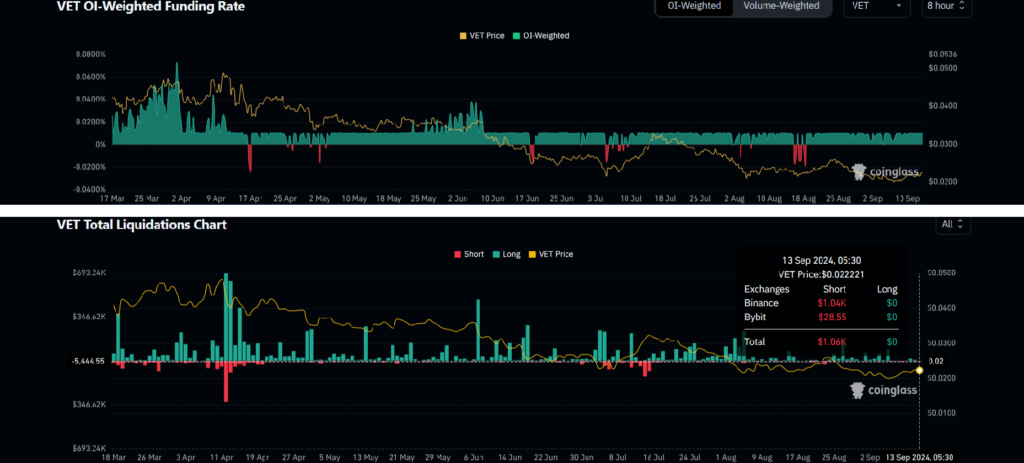Click the large red short bar near 11 Apr

pyautogui.click(x=226, y=381)
